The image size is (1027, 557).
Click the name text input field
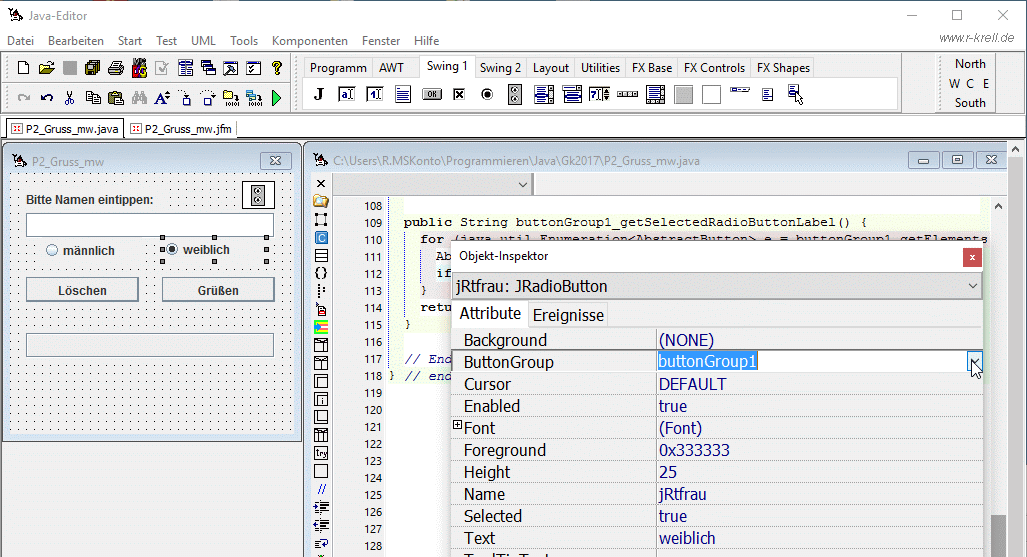point(150,224)
